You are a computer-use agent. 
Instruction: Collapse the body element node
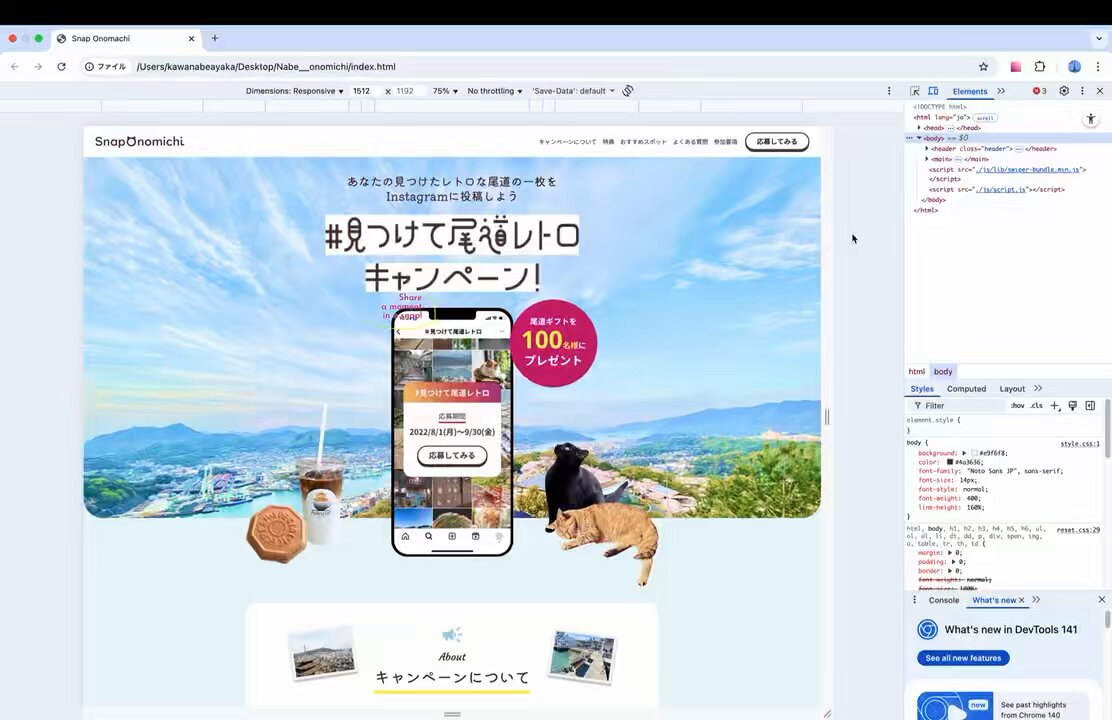(x=919, y=138)
